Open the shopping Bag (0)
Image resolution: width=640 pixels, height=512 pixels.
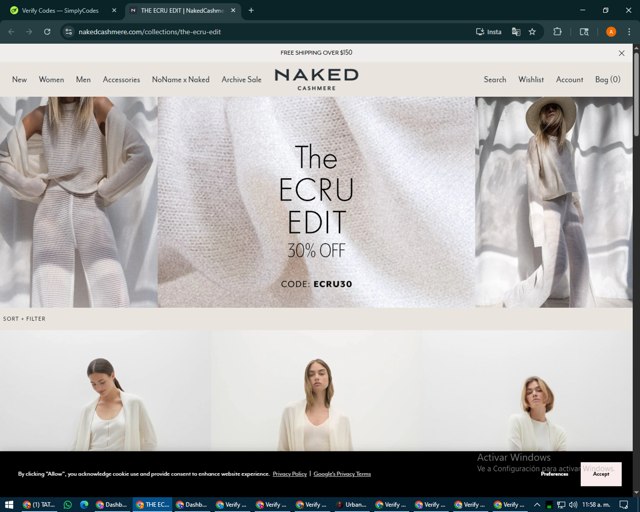(608, 80)
